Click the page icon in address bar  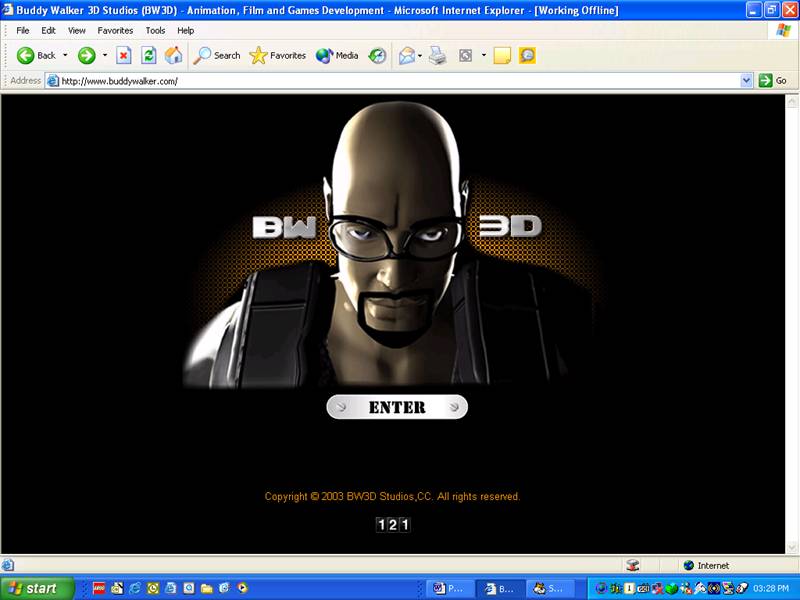[53, 81]
